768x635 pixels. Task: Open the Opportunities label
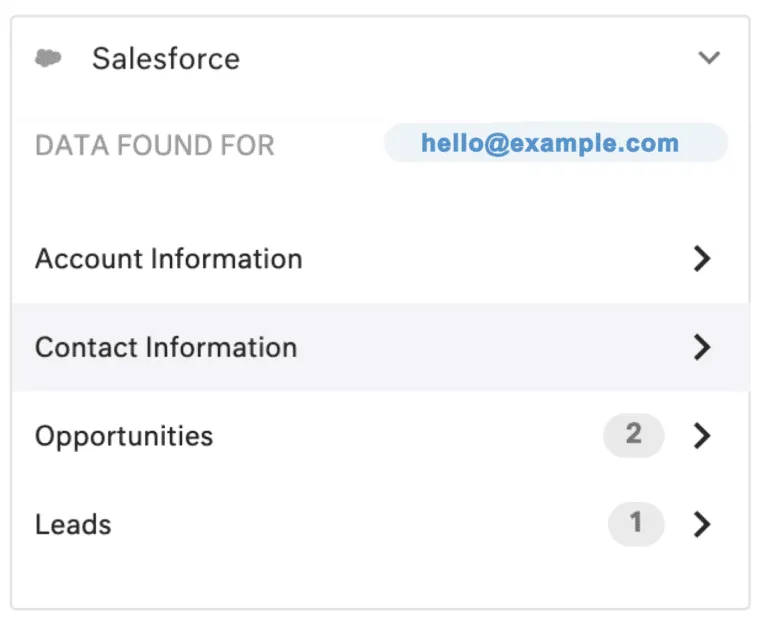point(124,436)
